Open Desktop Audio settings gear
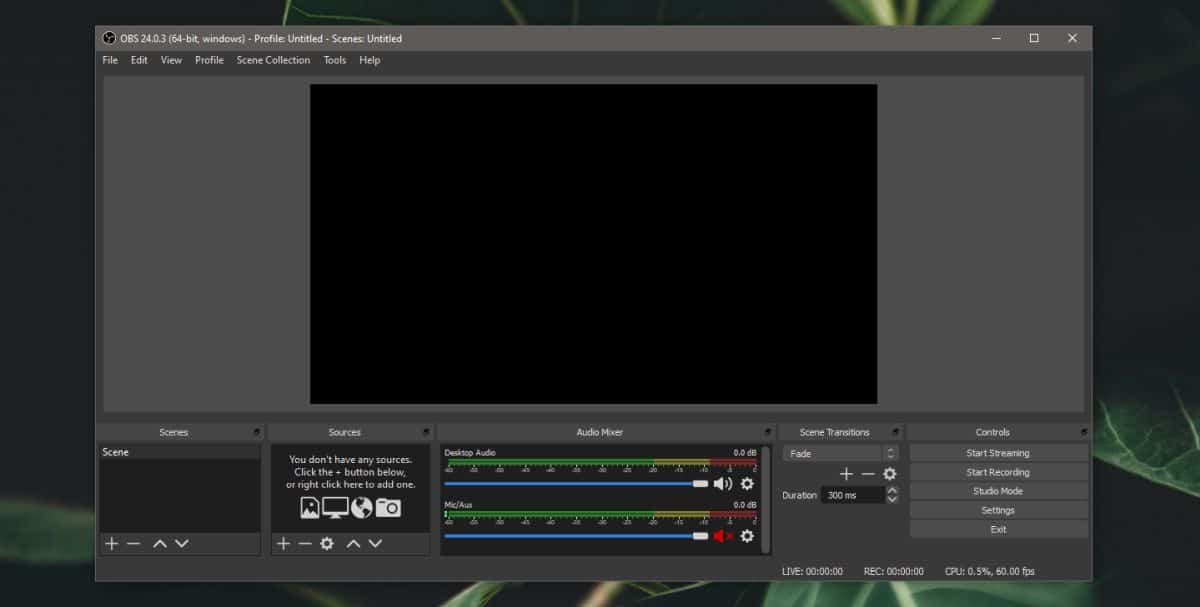Image resolution: width=1200 pixels, height=607 pixels. click(x=747, y=484)
